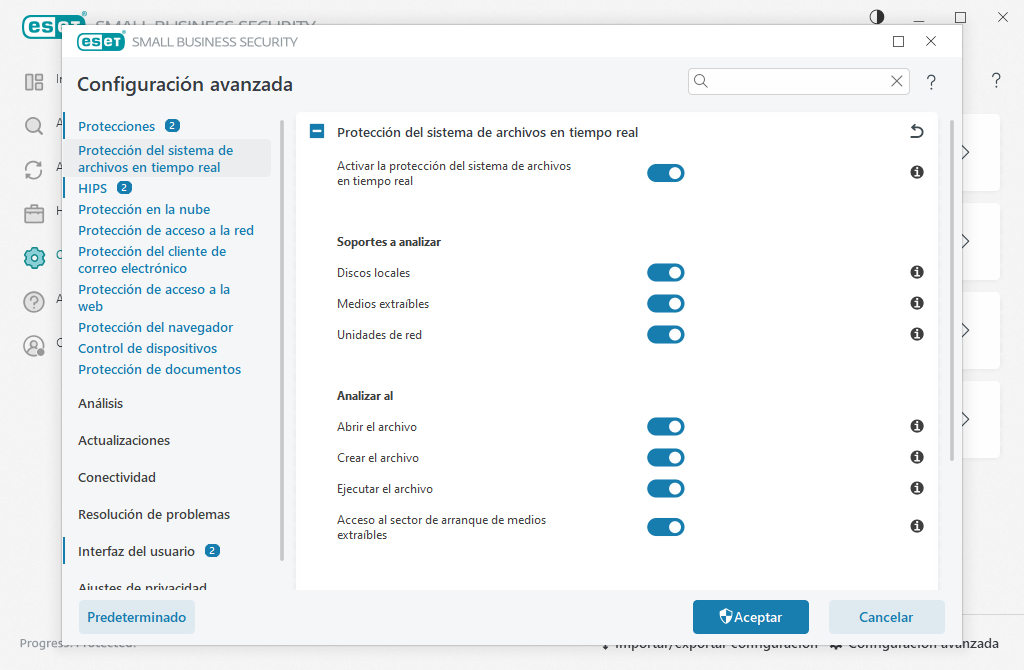
Task: Open the ESET dashboard overview icon
Action: coord(34,82)
